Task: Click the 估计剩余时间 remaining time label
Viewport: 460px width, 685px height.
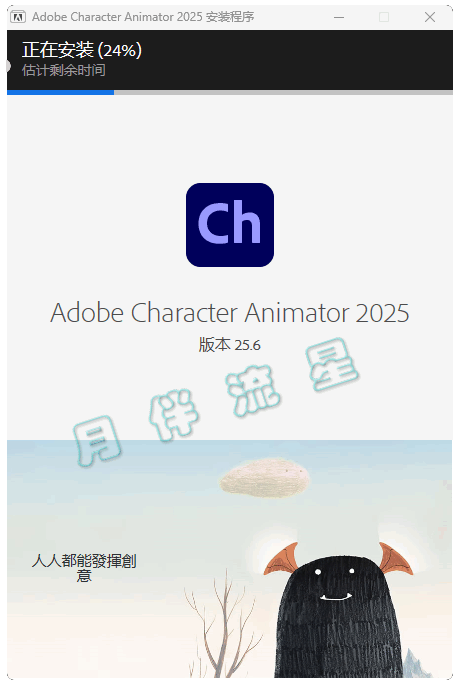Action: pos(64,70)
